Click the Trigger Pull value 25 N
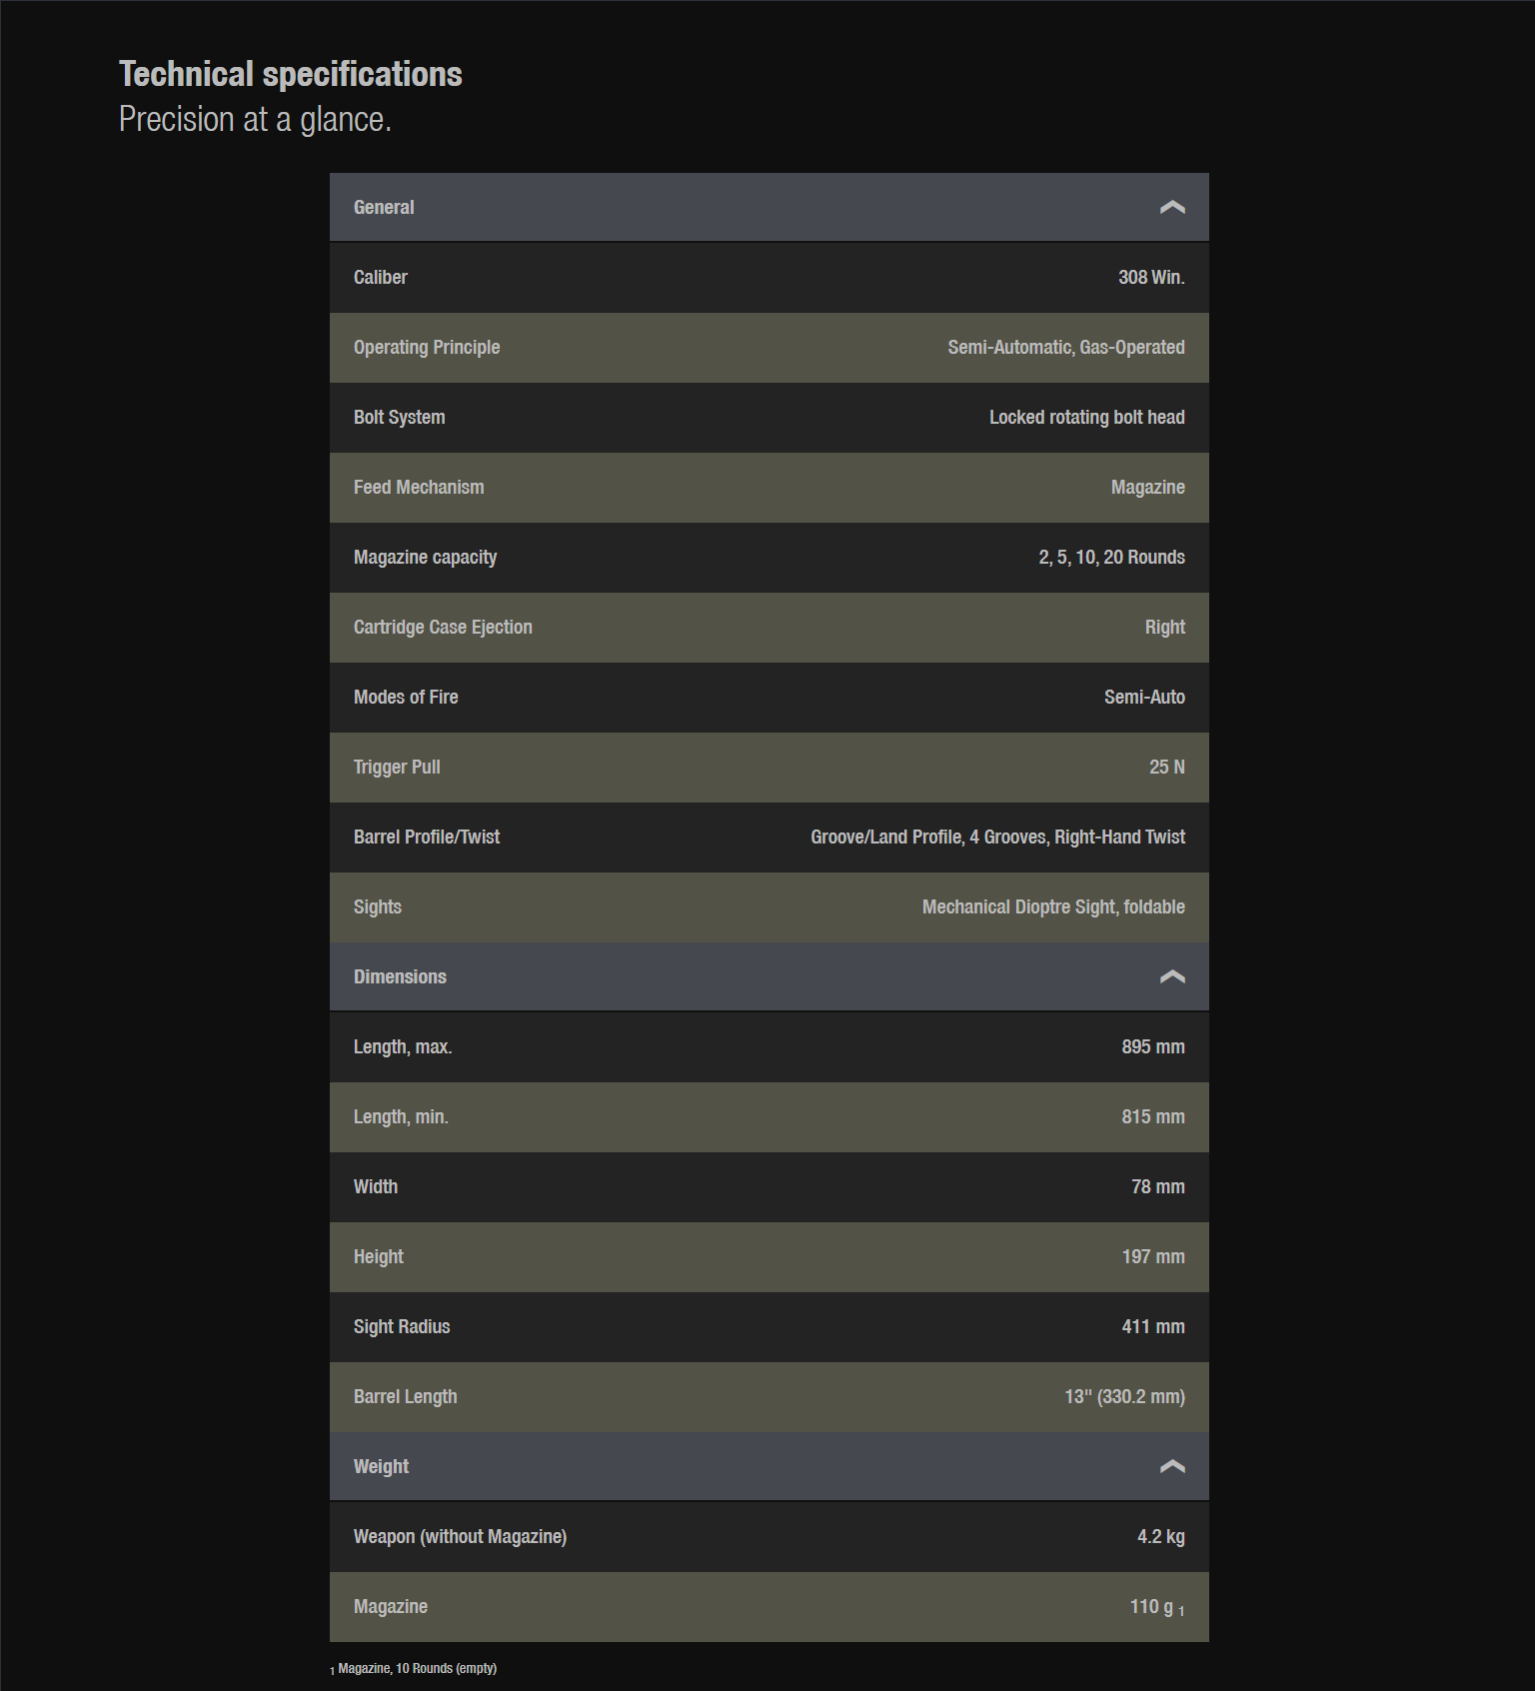This screenshot has height=1691, width=1535. pyautogui.click(x=1166, y=767)
